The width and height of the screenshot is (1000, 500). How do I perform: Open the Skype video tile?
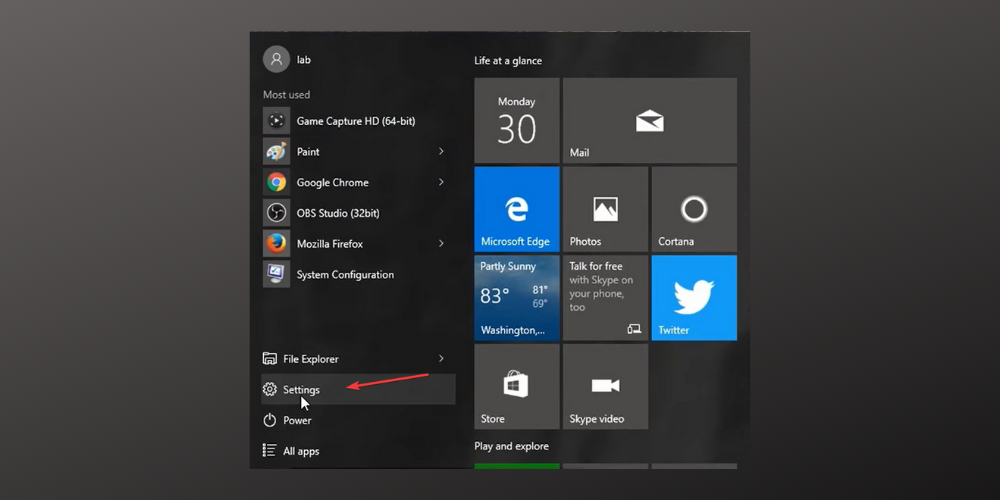605,386
